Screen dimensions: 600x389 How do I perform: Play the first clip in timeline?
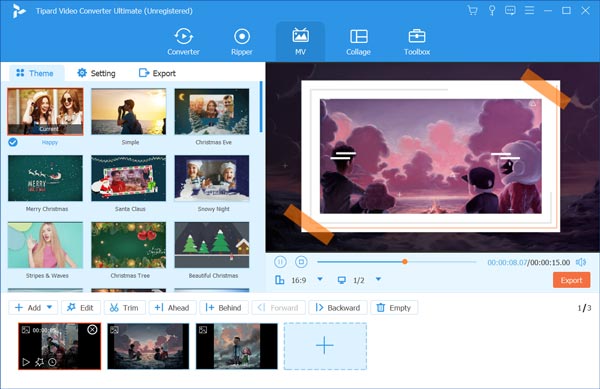26,362
